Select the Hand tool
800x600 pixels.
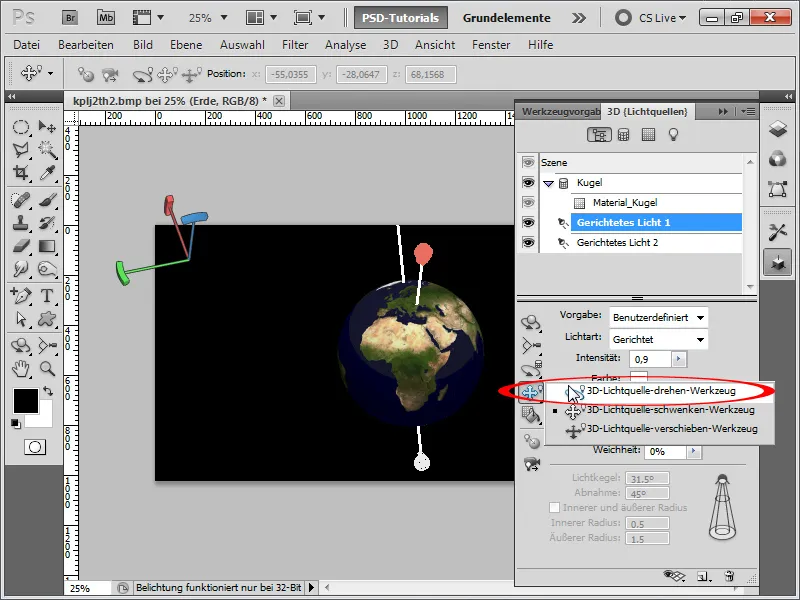tap(20, 368)
